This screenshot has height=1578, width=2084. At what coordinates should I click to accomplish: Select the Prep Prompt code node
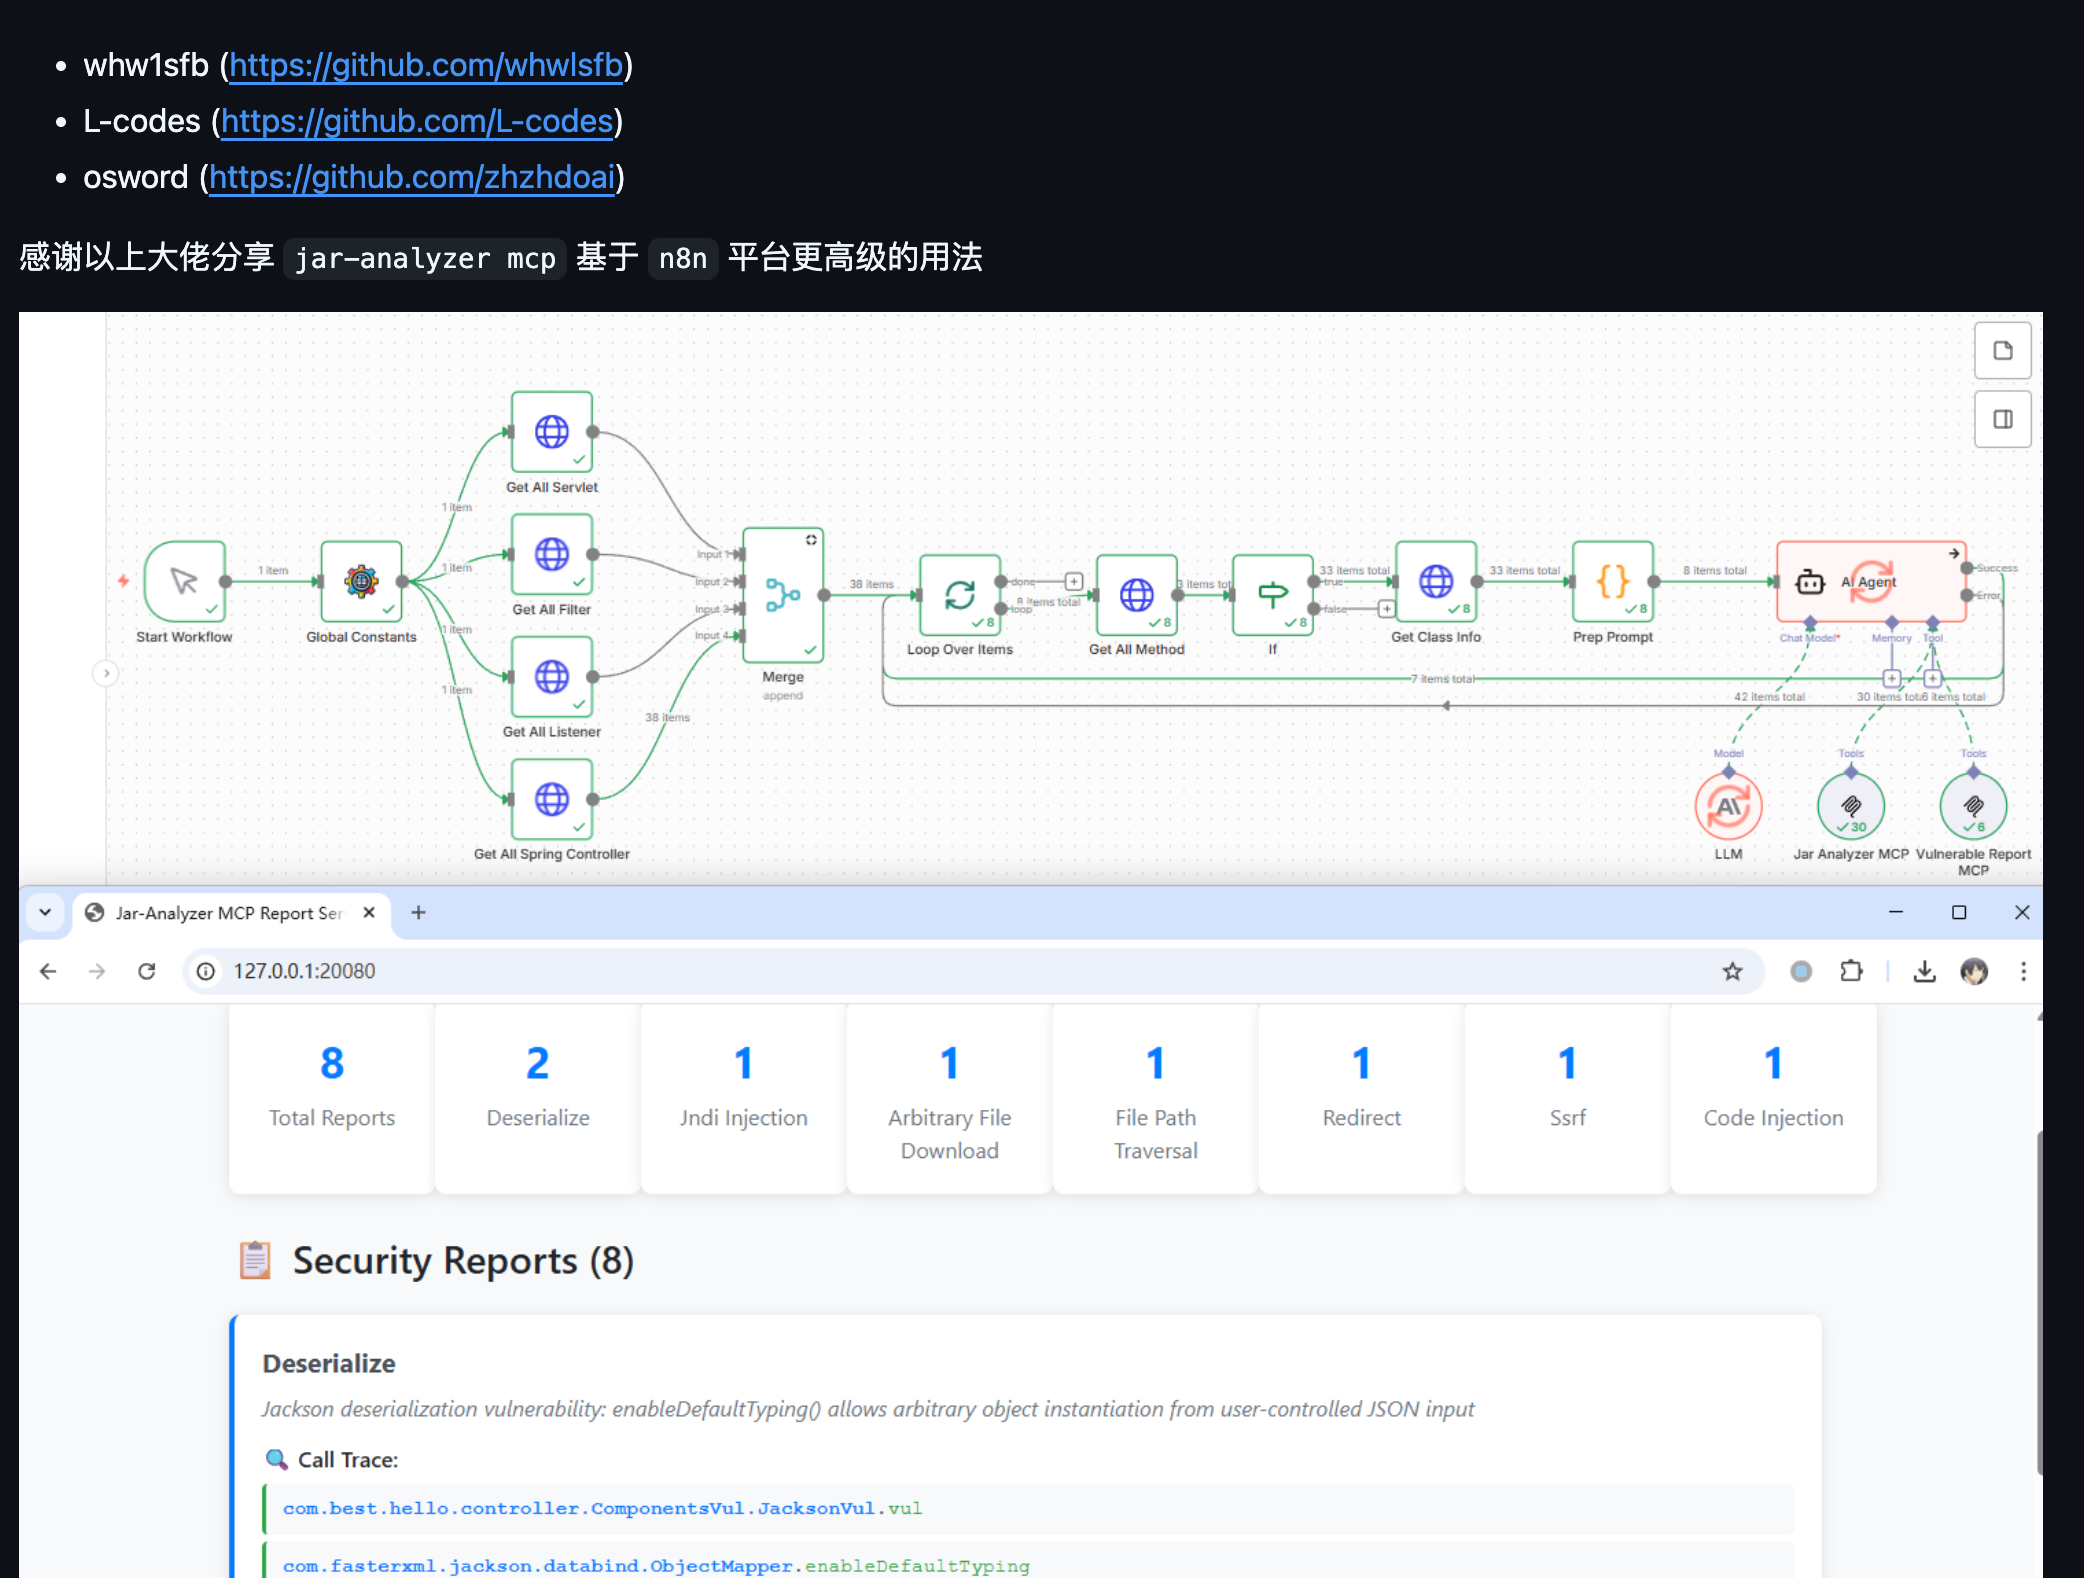click(1613, 581)
